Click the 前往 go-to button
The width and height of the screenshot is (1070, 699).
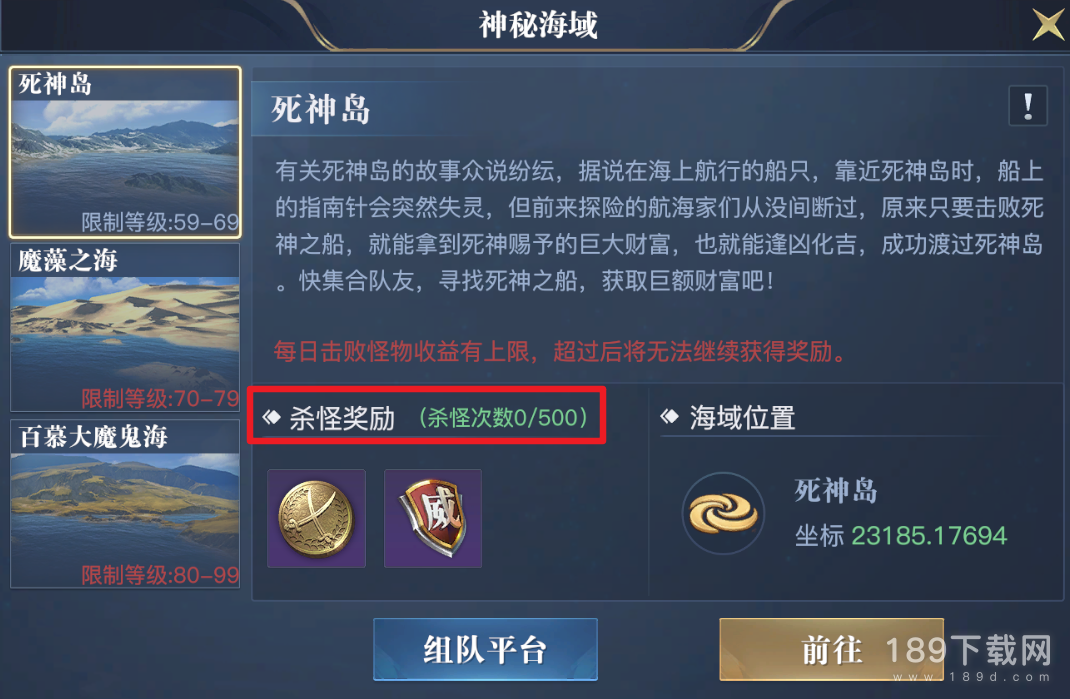[832, 649]
